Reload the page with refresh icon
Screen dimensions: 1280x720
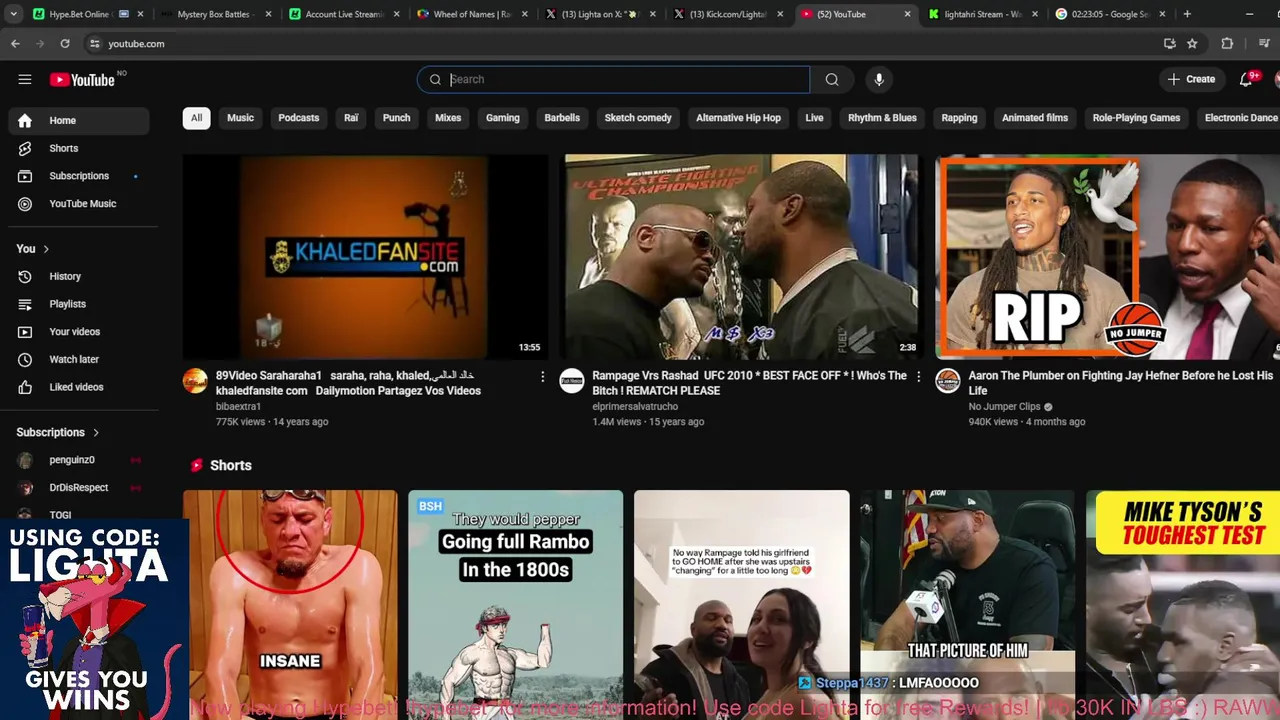coord(65,44)
